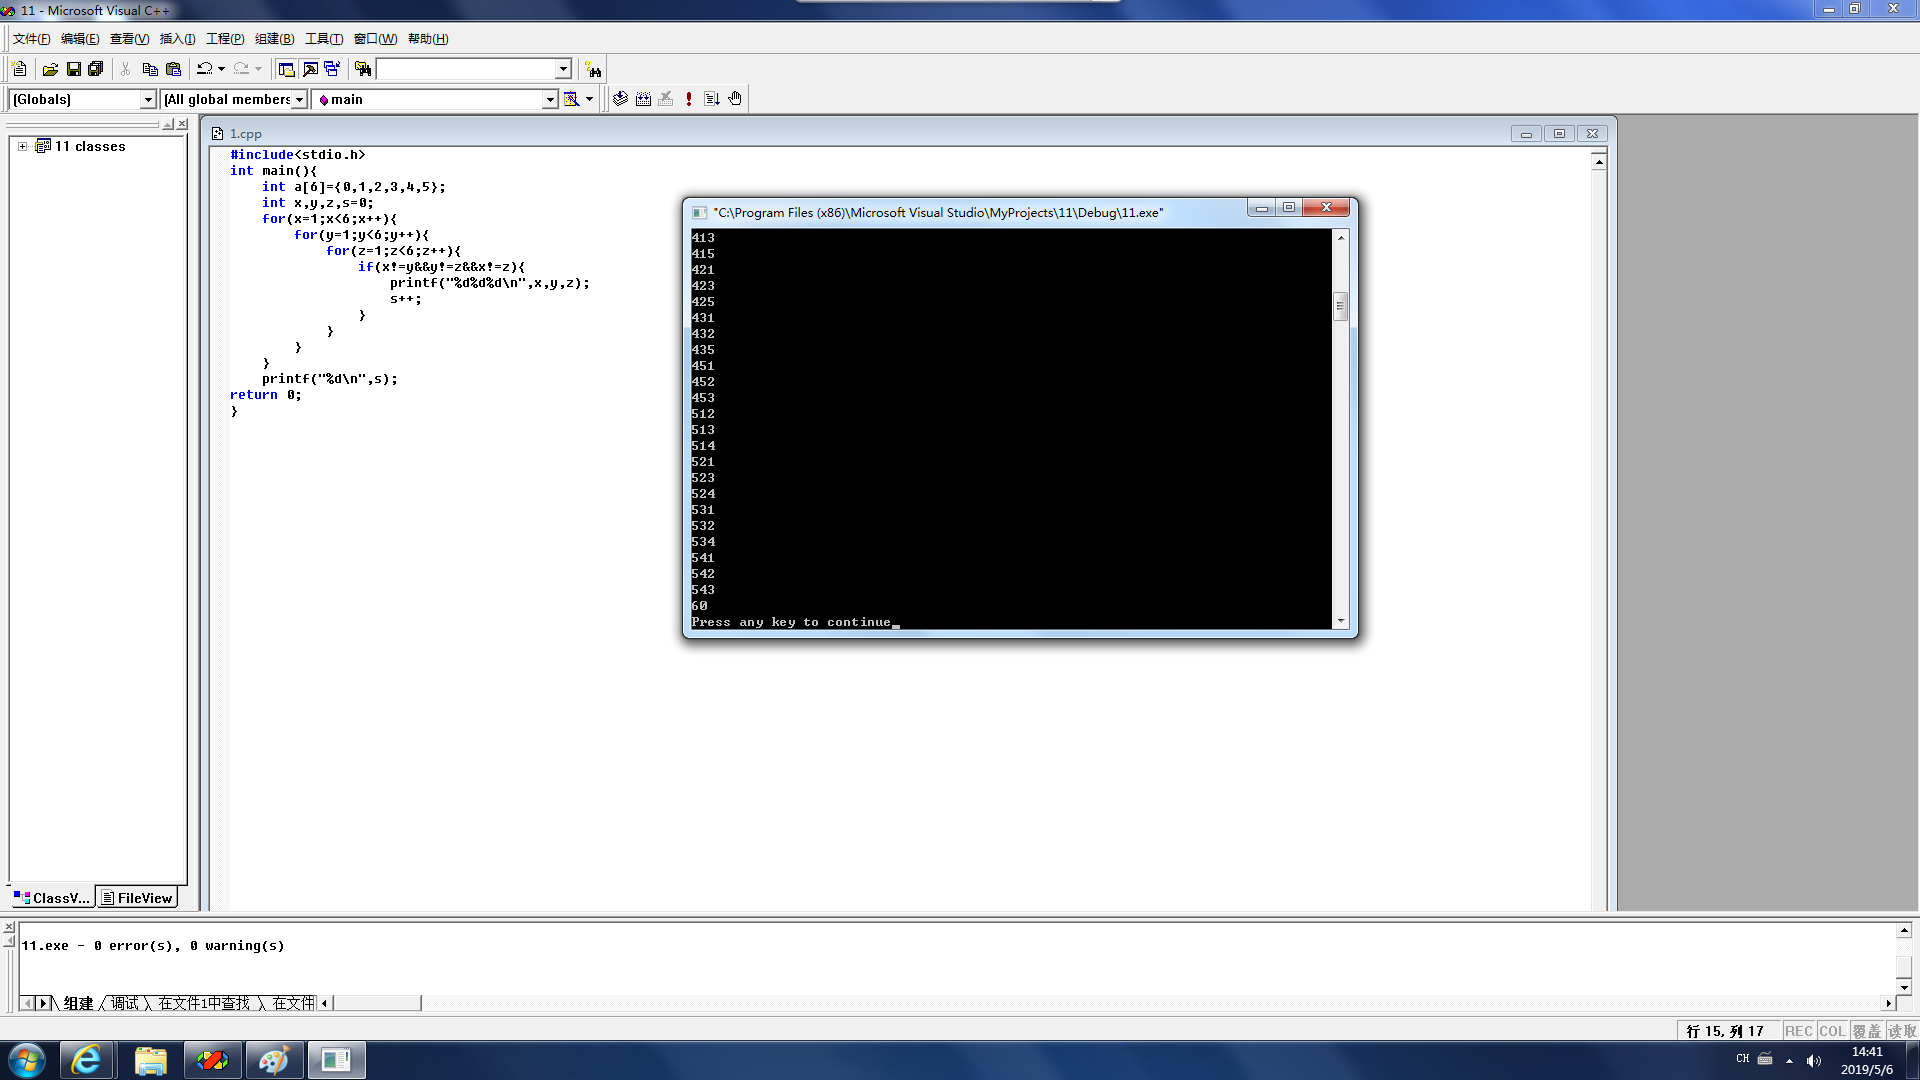Expand the 11 classes tree node
The image size is (1920, 1080).
coord(22,146)
